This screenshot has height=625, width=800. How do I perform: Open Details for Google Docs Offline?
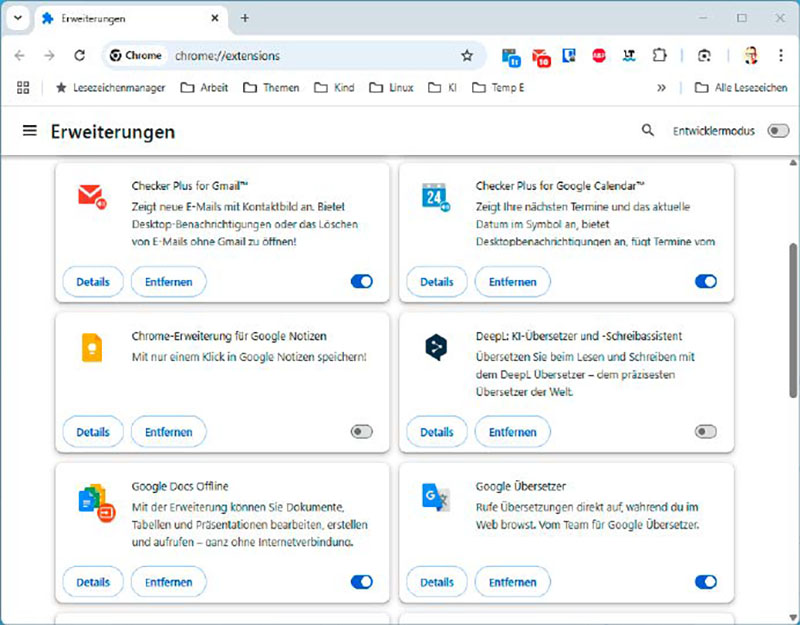click(93, 582)
